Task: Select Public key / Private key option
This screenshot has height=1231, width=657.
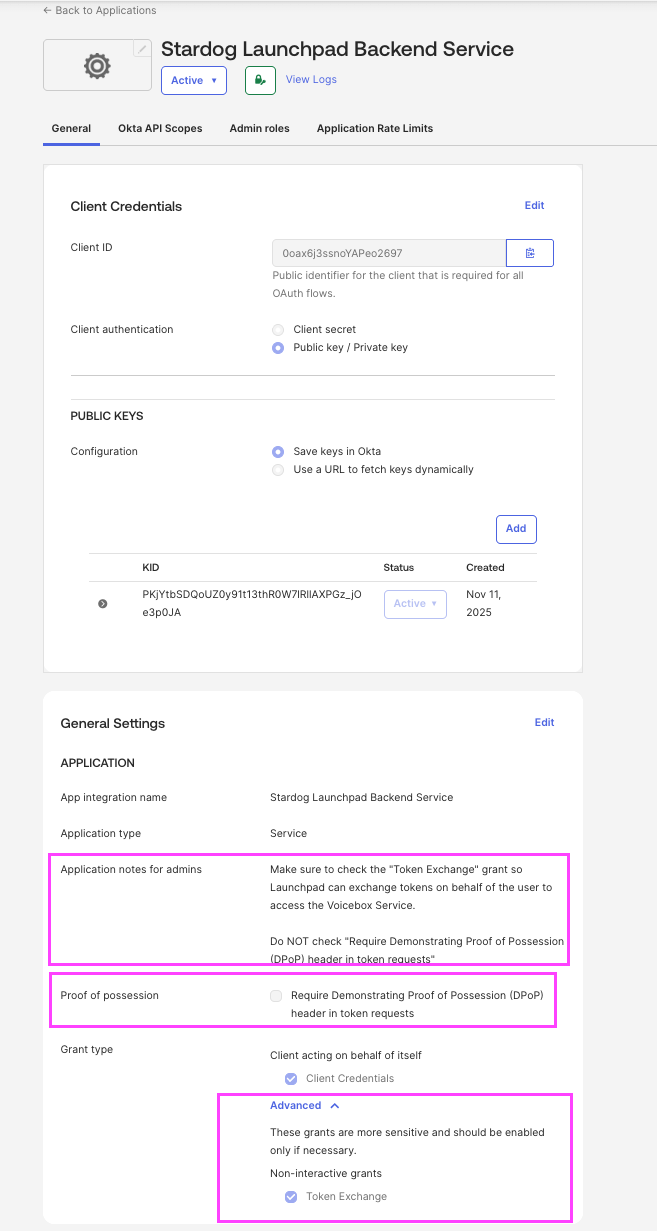Action: (278, 348)
